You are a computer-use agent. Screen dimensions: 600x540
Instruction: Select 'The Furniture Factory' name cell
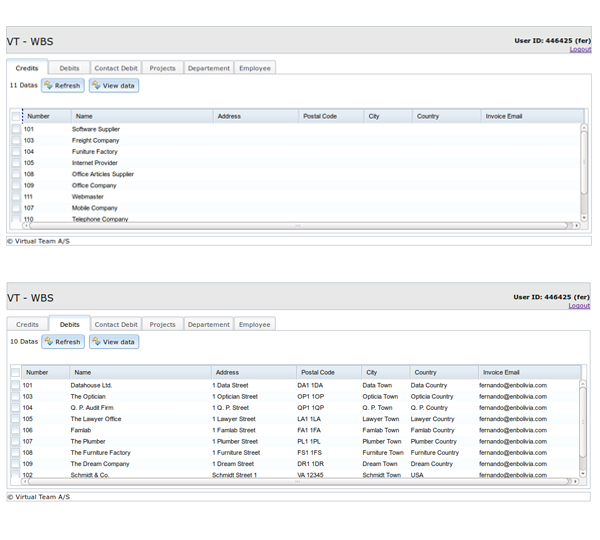[x=101, y=452]
